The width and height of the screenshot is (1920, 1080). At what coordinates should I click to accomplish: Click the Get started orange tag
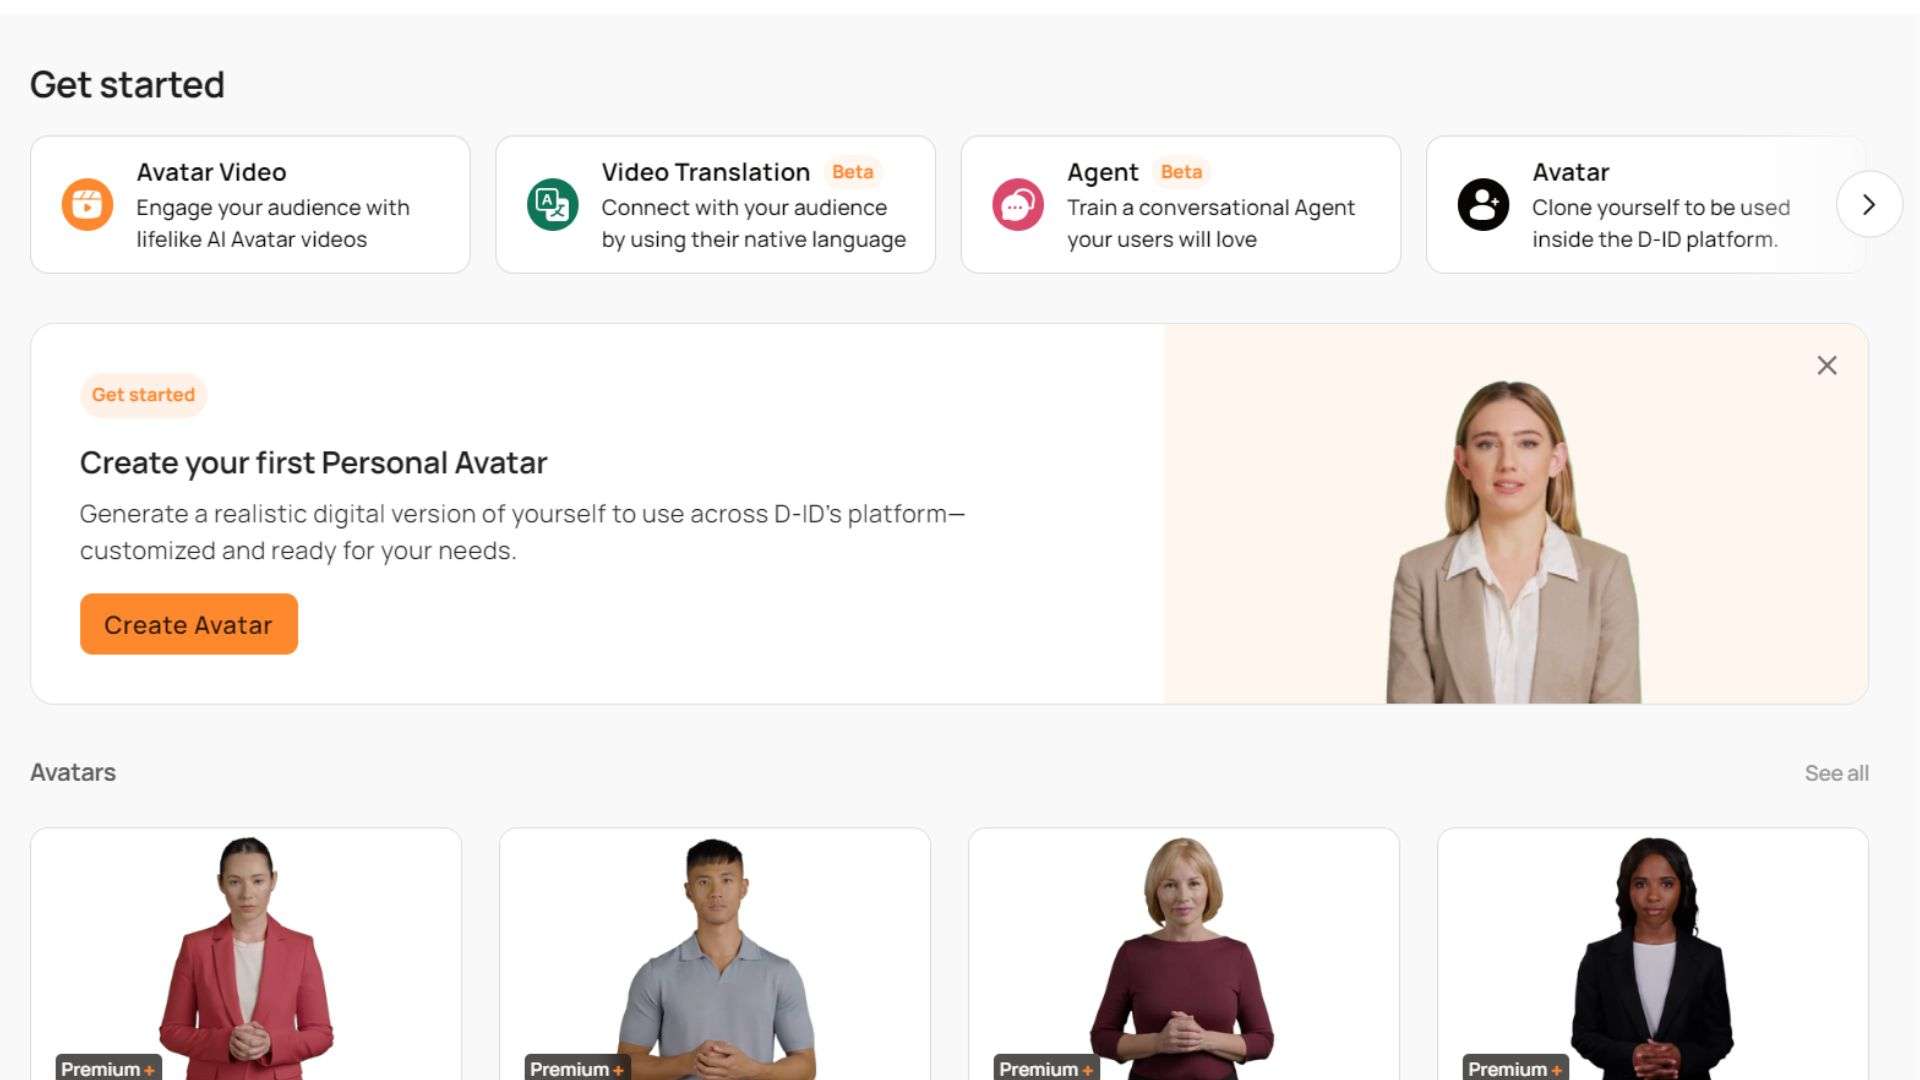pos(143,395)
